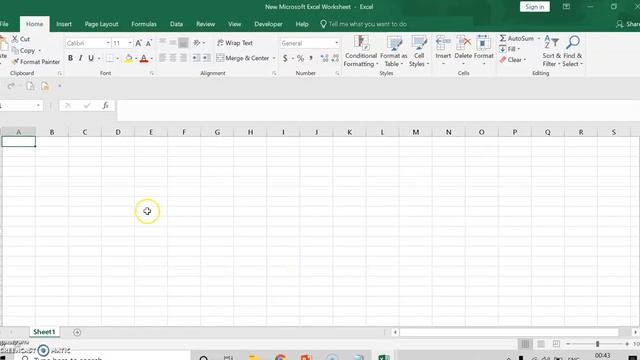Screen dimensions: 640x360
Task: Click in the formula bar
Action: coord(378,110)
